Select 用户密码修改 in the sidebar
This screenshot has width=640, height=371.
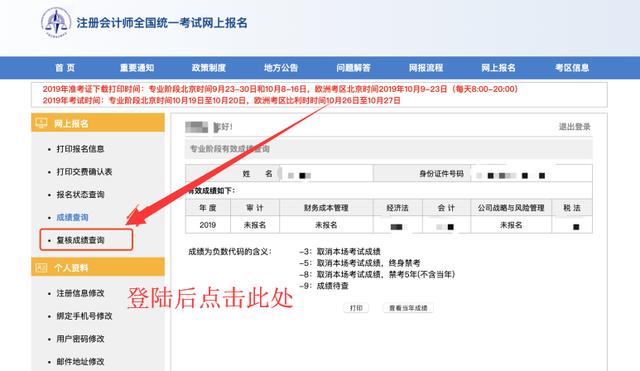[80, 339]
